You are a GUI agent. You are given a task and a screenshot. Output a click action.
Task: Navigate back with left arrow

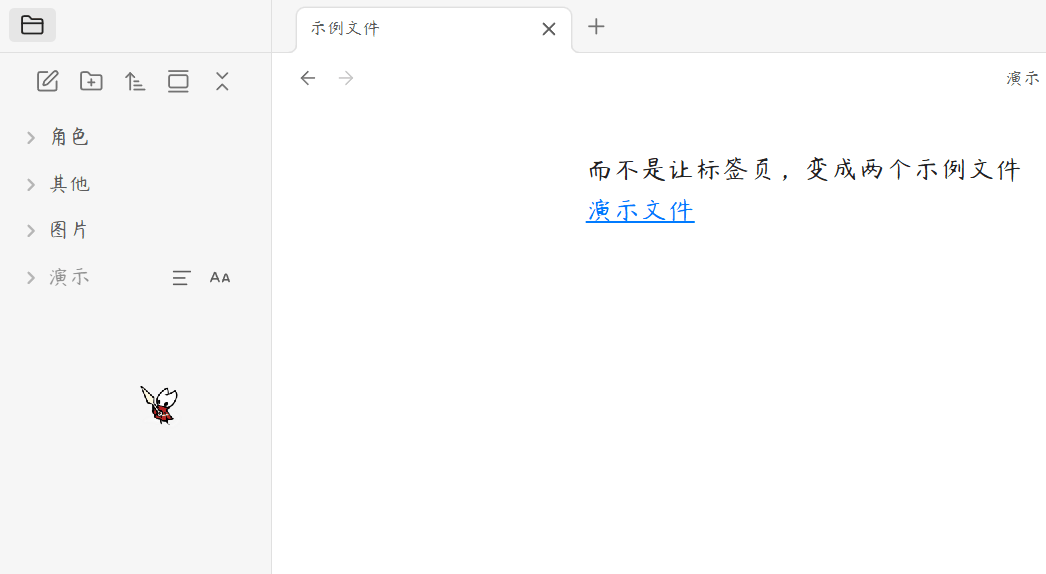(308, 78)
